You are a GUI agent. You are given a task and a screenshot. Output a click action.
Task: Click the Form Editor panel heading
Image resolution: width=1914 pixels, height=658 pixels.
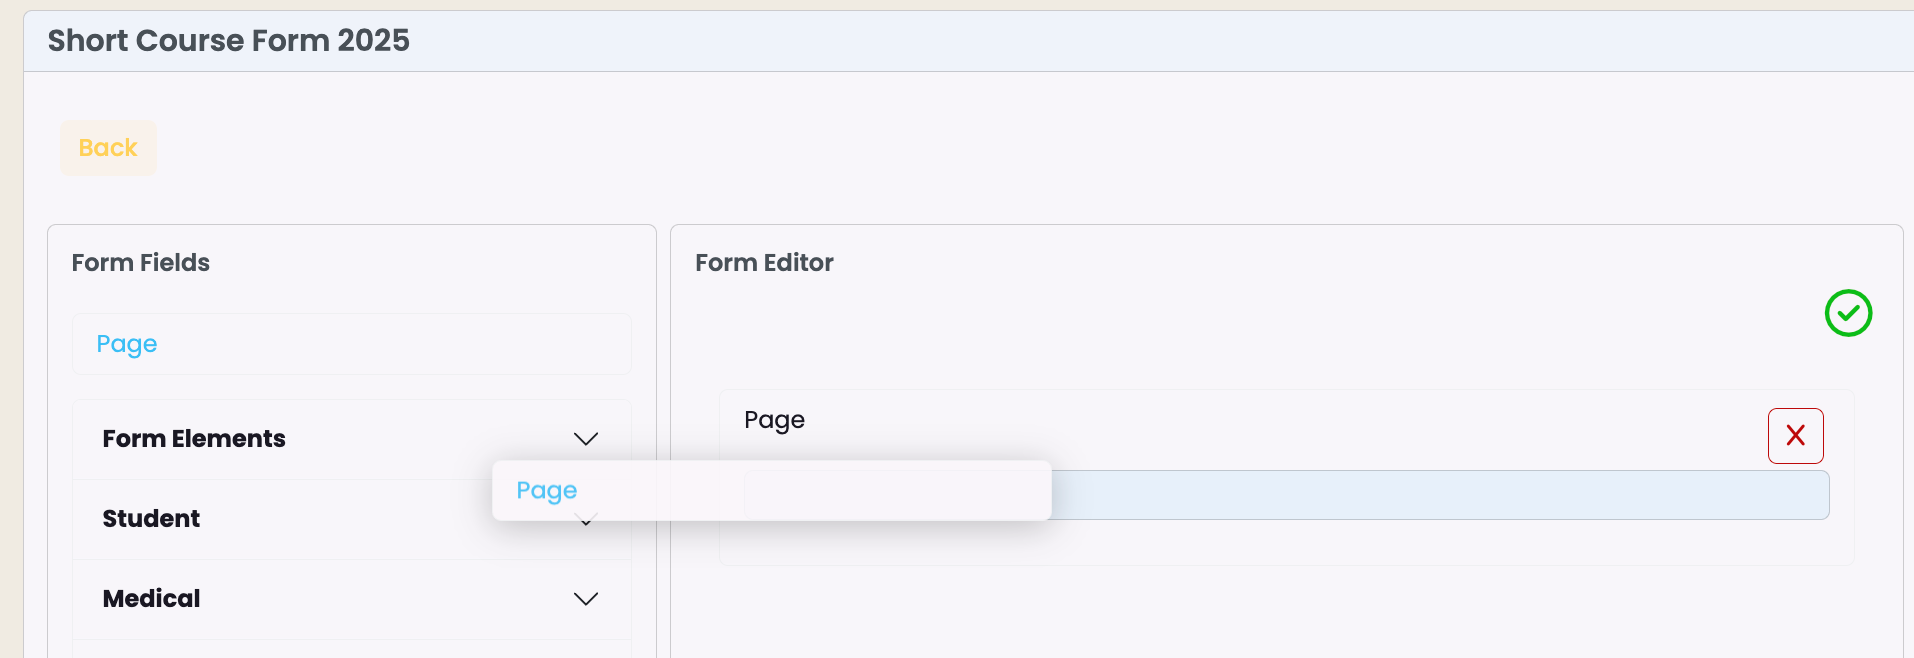pos(764,263)
